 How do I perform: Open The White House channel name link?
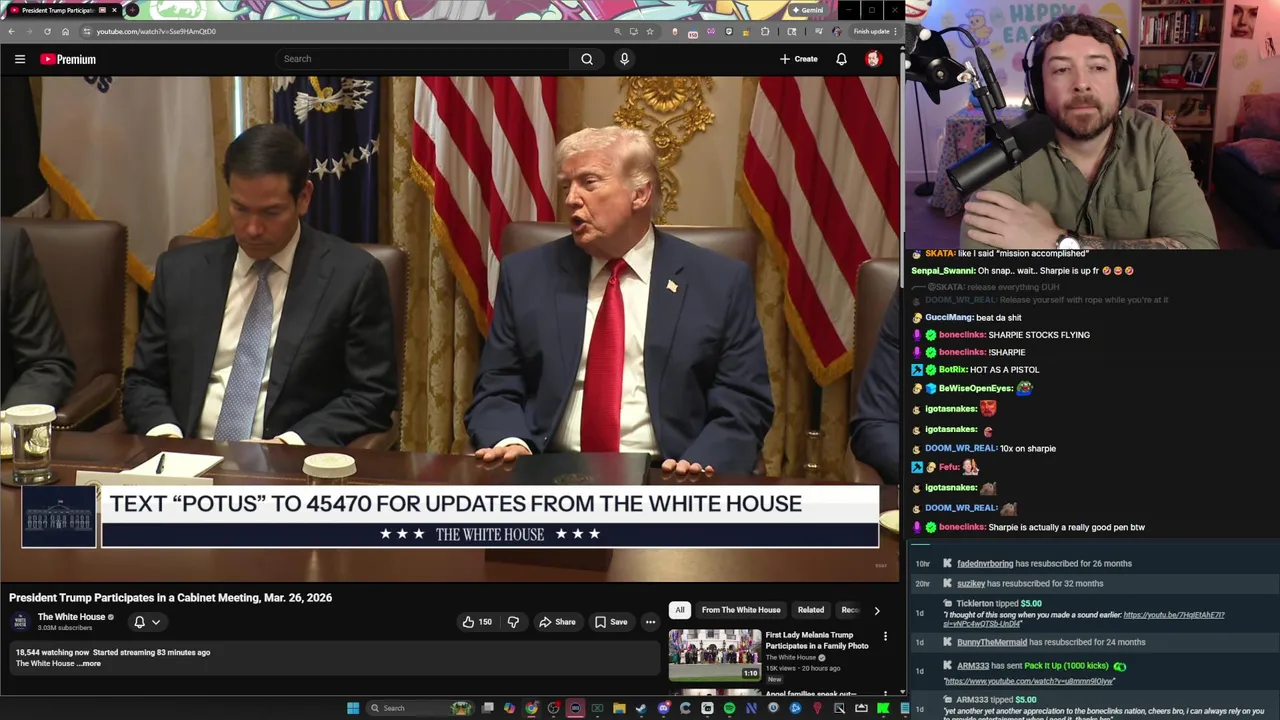pyautogui.click(x=71, y=617)
